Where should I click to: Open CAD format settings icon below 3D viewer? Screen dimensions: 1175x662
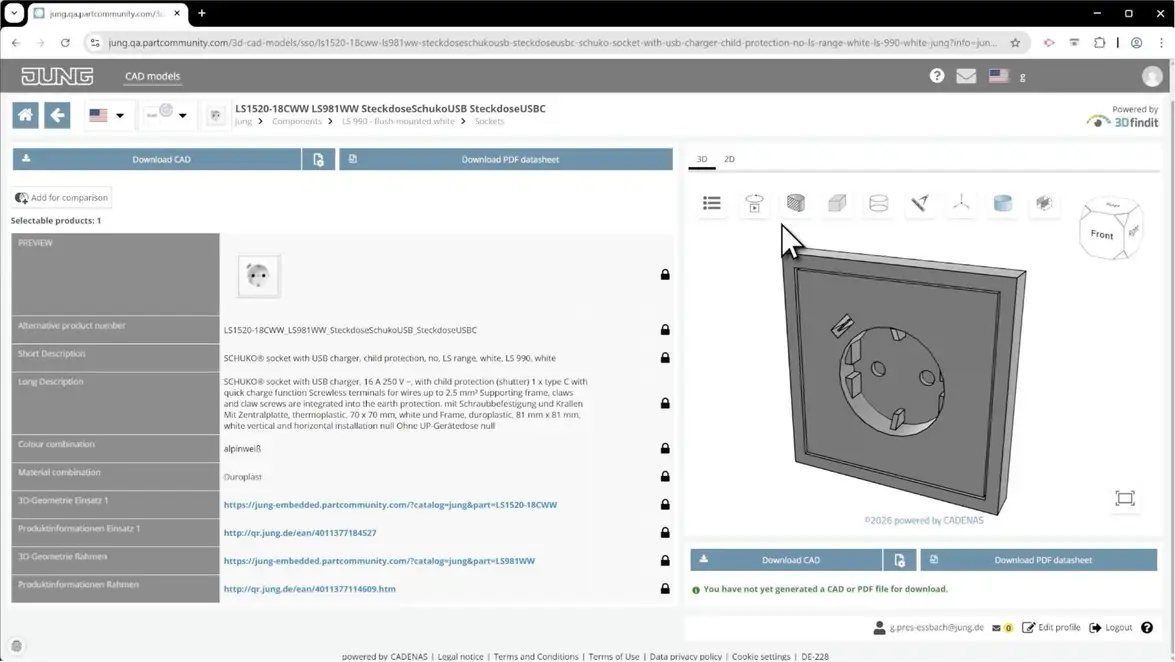tap(900, 560)
